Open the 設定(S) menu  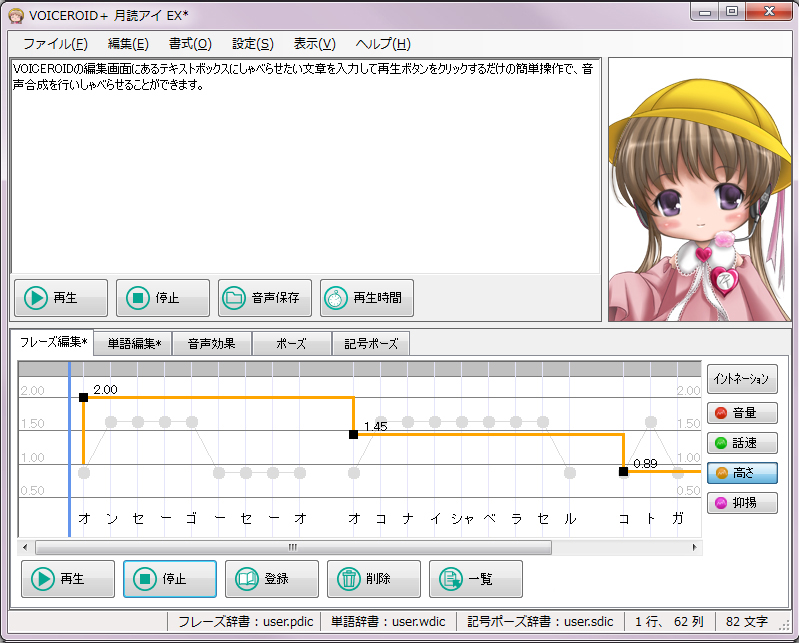[x=253, y=44]
